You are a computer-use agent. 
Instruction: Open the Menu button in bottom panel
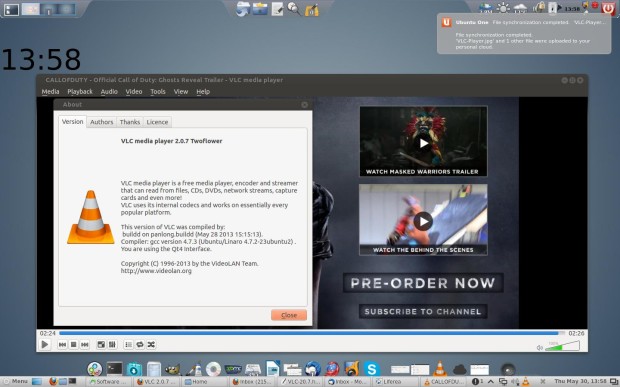coord(16,381)
